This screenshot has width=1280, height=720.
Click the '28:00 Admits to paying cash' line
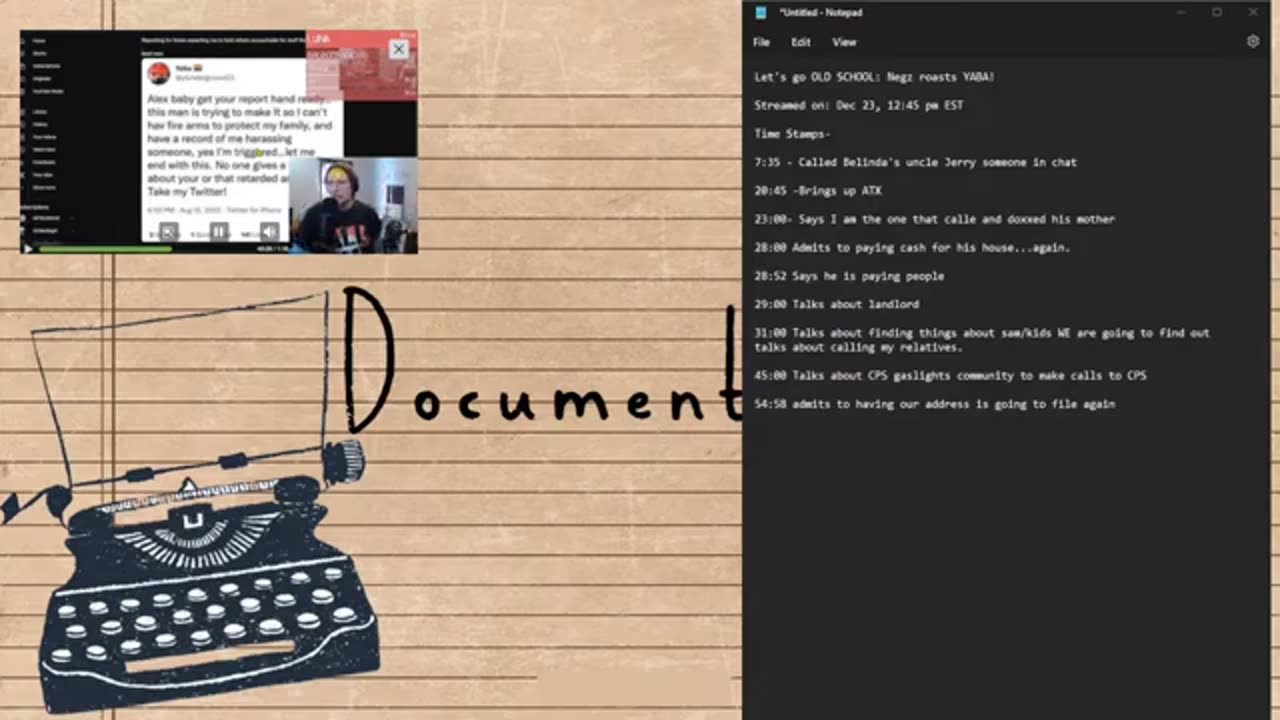912,247
